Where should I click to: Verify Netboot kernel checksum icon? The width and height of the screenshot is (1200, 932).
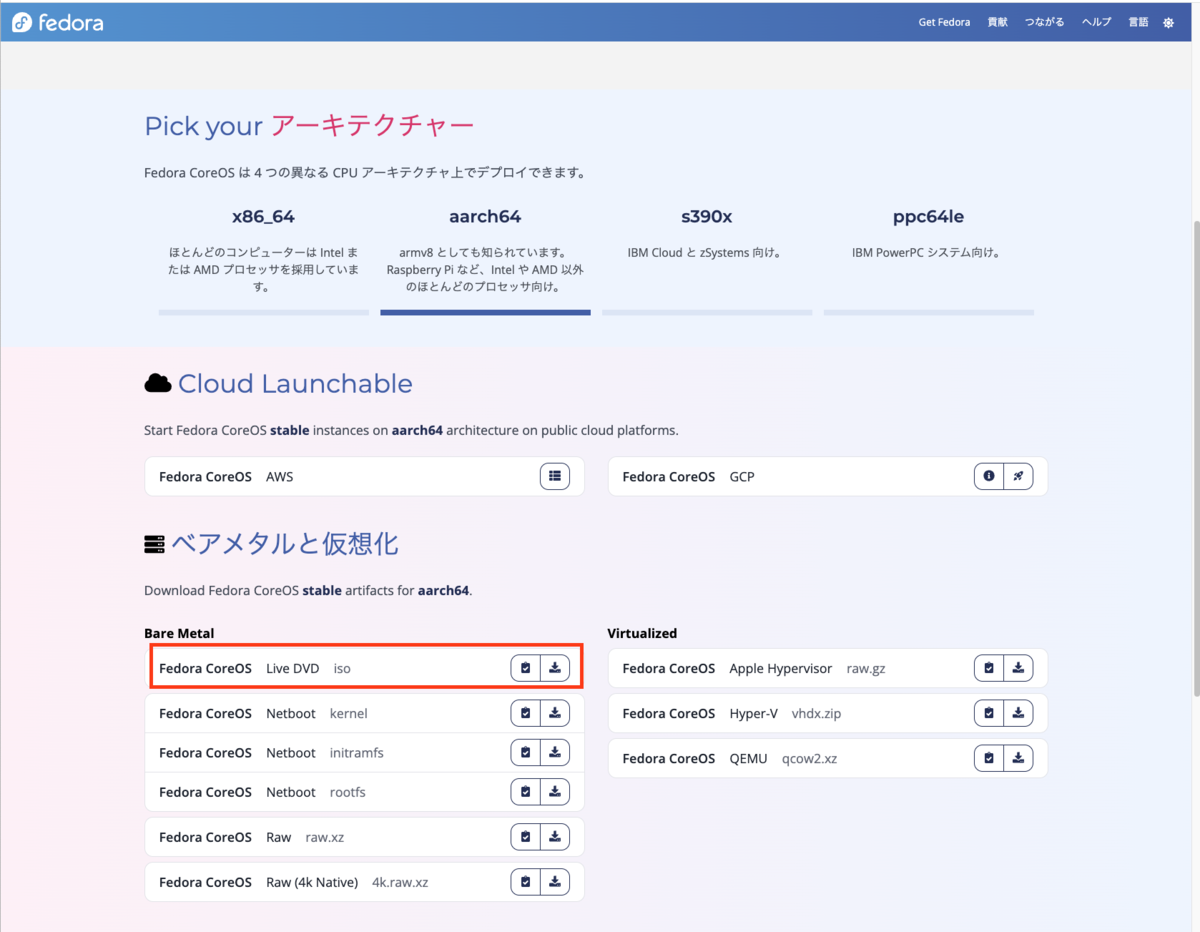526,713
